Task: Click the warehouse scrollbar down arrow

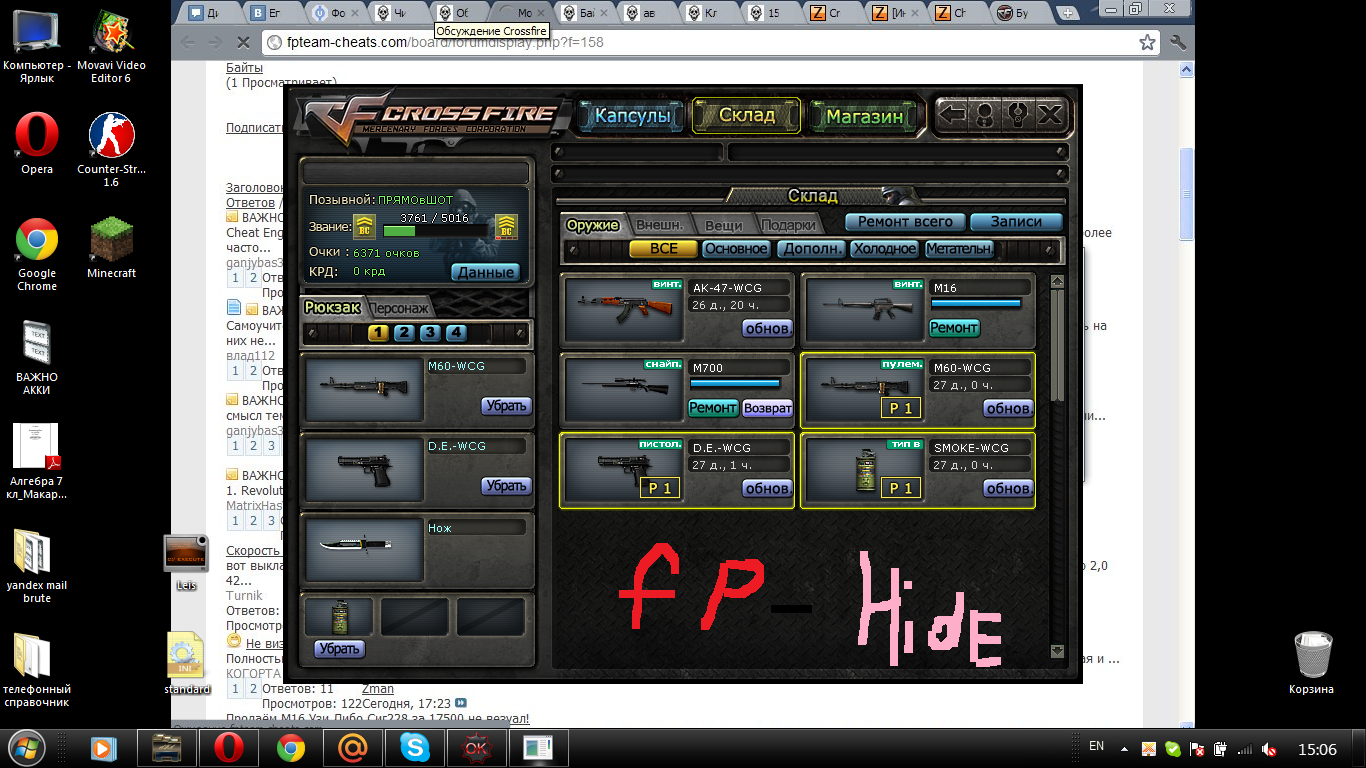Action: point(1057,651)
